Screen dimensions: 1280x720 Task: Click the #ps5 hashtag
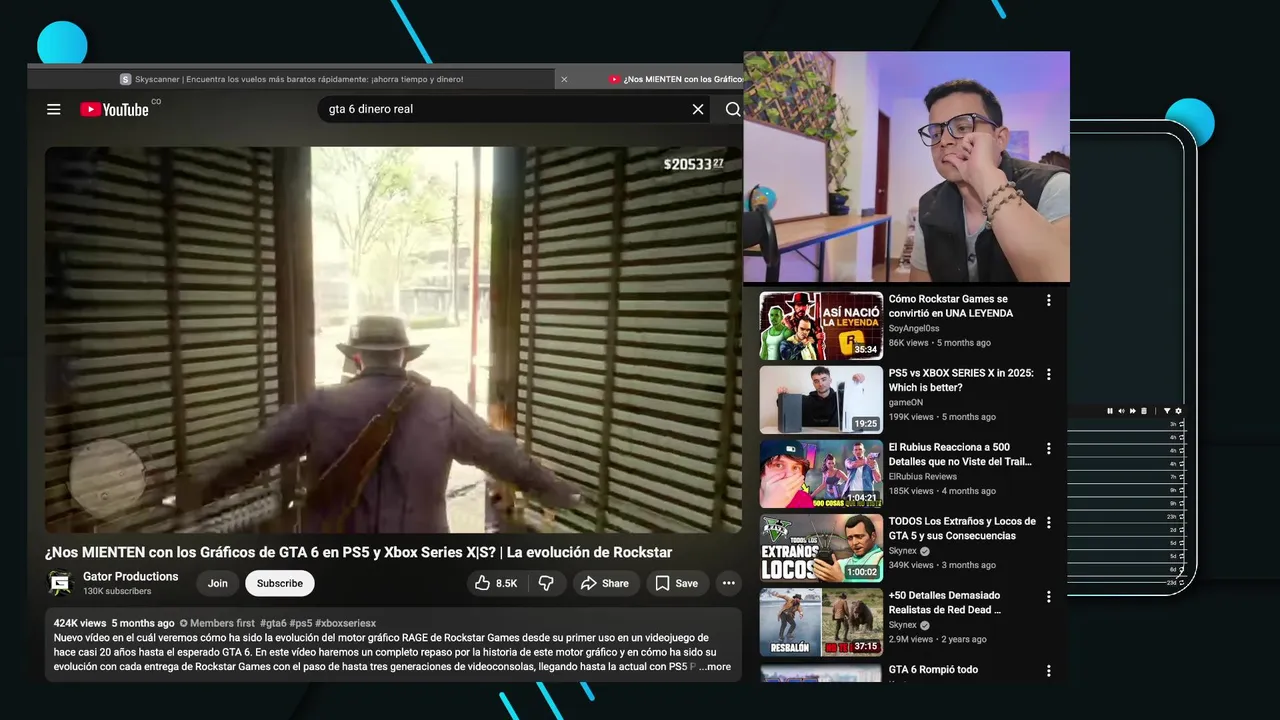click(x=301, y=623)
